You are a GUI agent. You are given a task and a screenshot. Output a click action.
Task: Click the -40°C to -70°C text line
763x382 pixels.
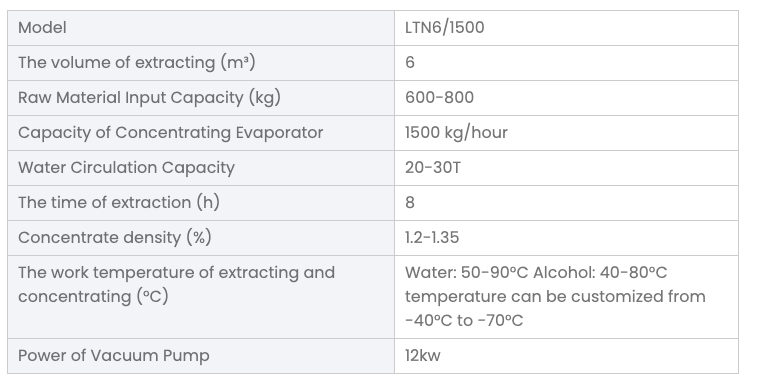pos(464,321)
